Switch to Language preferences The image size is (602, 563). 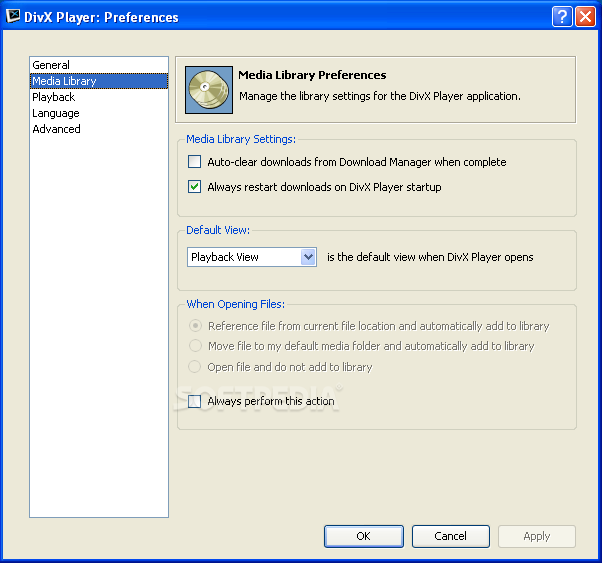click(x=99, y=113)
